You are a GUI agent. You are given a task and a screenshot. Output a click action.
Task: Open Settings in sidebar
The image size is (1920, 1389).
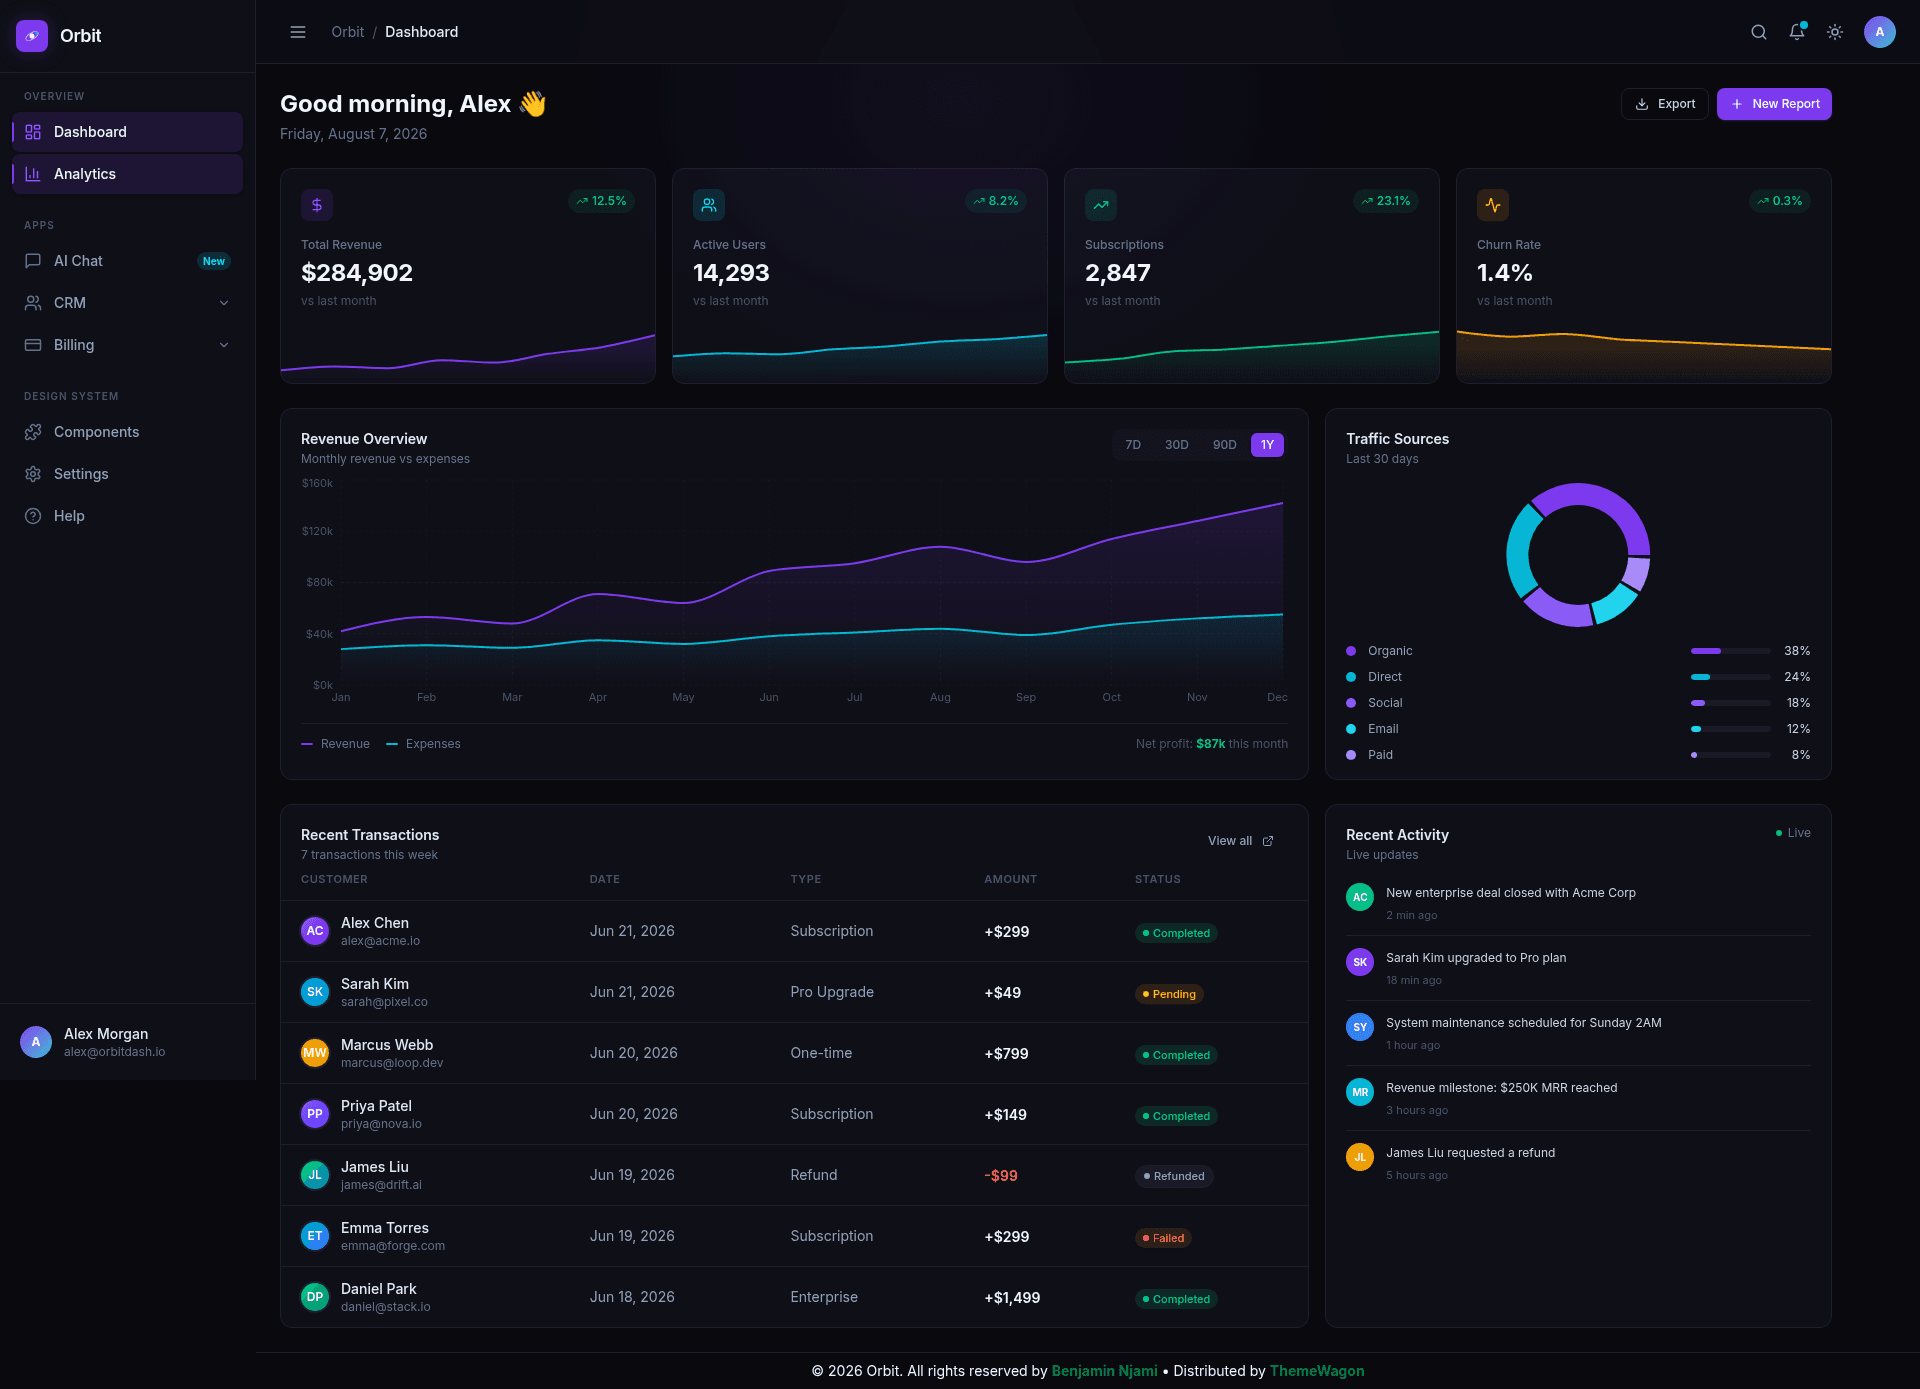pyautogui.click(x=127, y=474)
